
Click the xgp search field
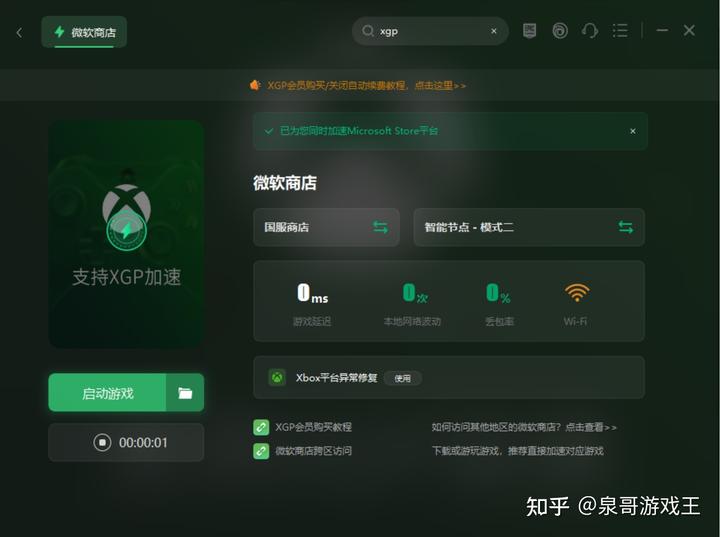point(430,31)
